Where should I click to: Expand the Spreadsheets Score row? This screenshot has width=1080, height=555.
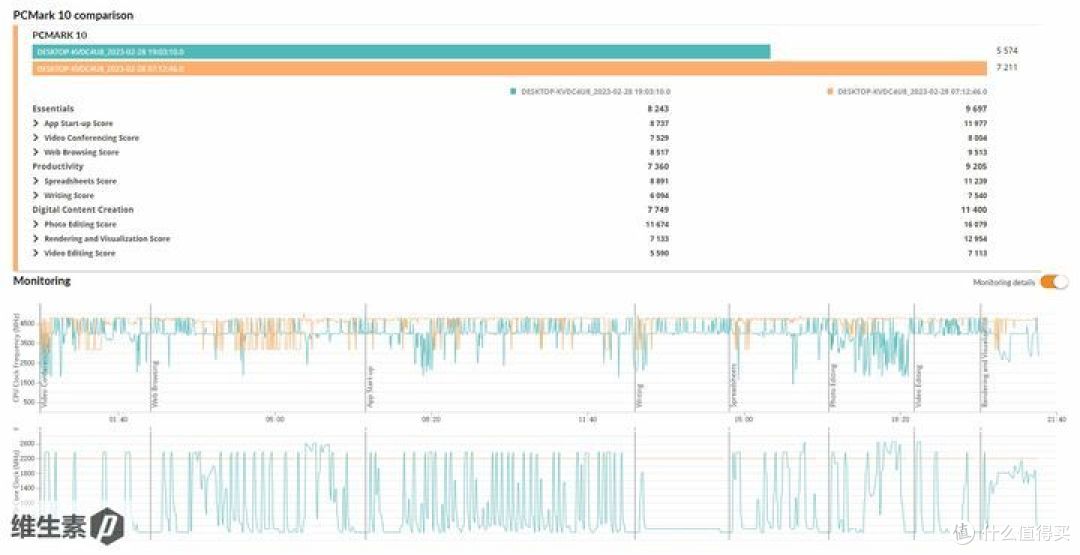click(35, 181)
